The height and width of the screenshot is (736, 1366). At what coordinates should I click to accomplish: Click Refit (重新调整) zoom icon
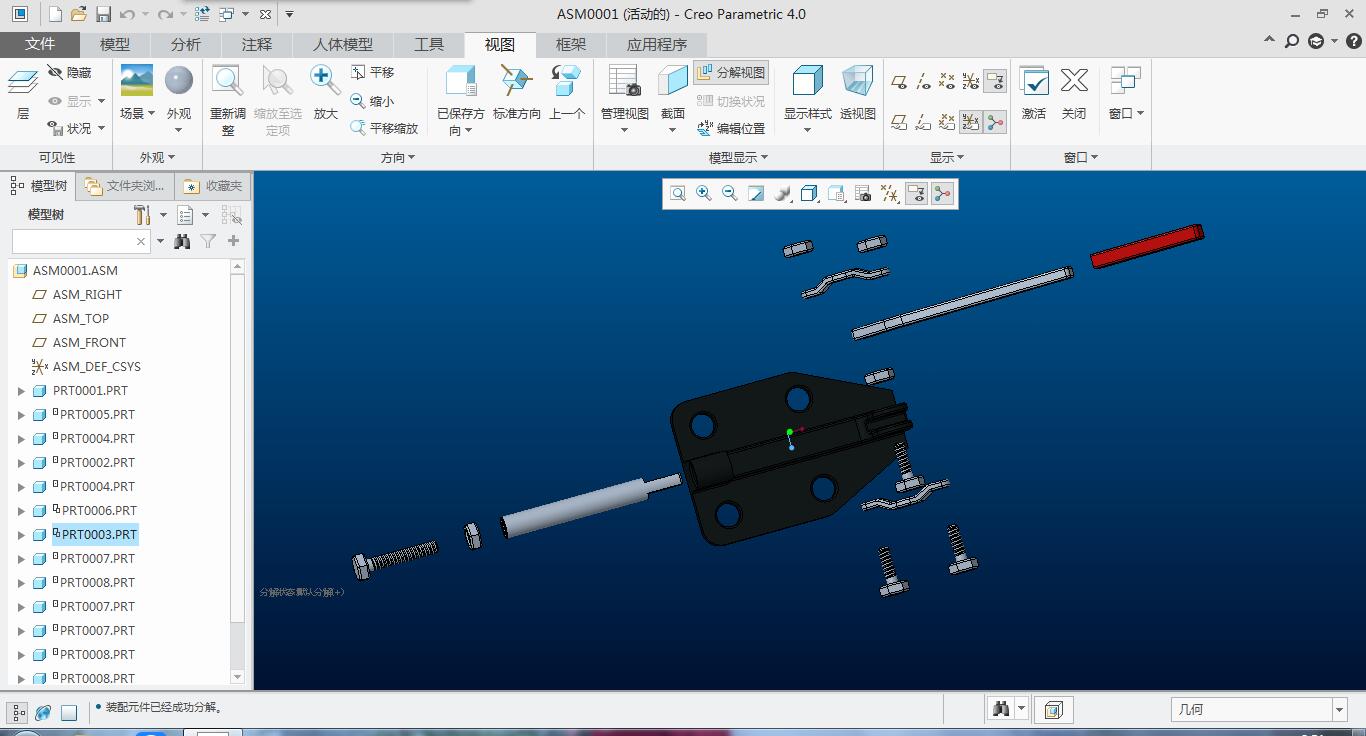[228, 100]
